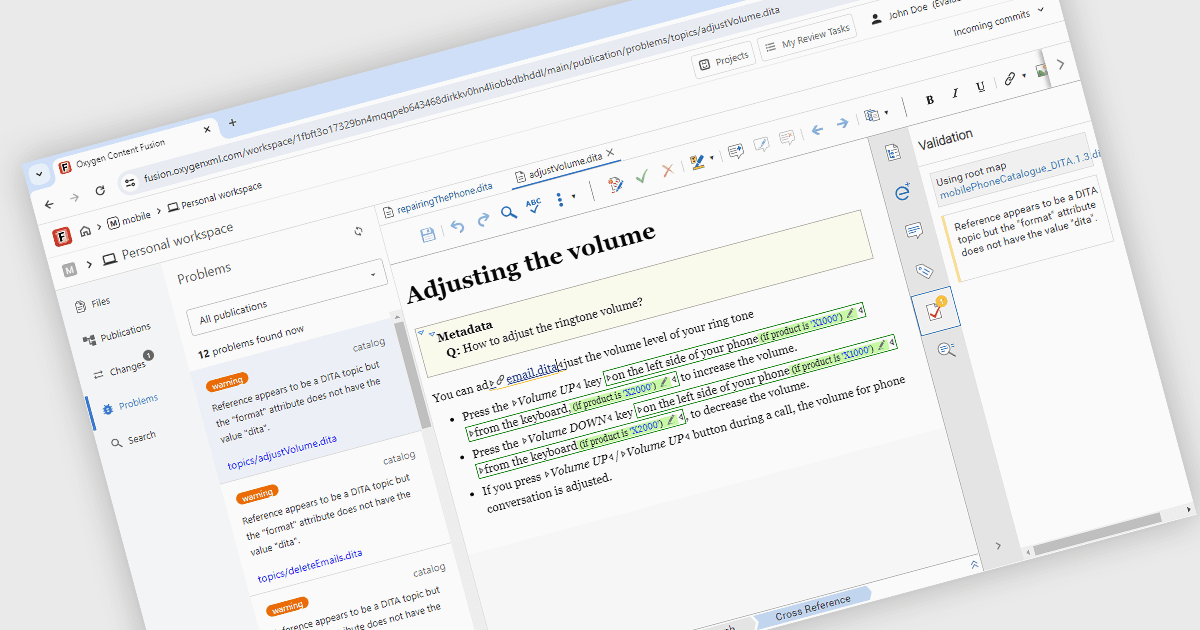Edit comment using bubble pencil icon
The height and width of the screenshot is (630, 1200).
point(761,145)
